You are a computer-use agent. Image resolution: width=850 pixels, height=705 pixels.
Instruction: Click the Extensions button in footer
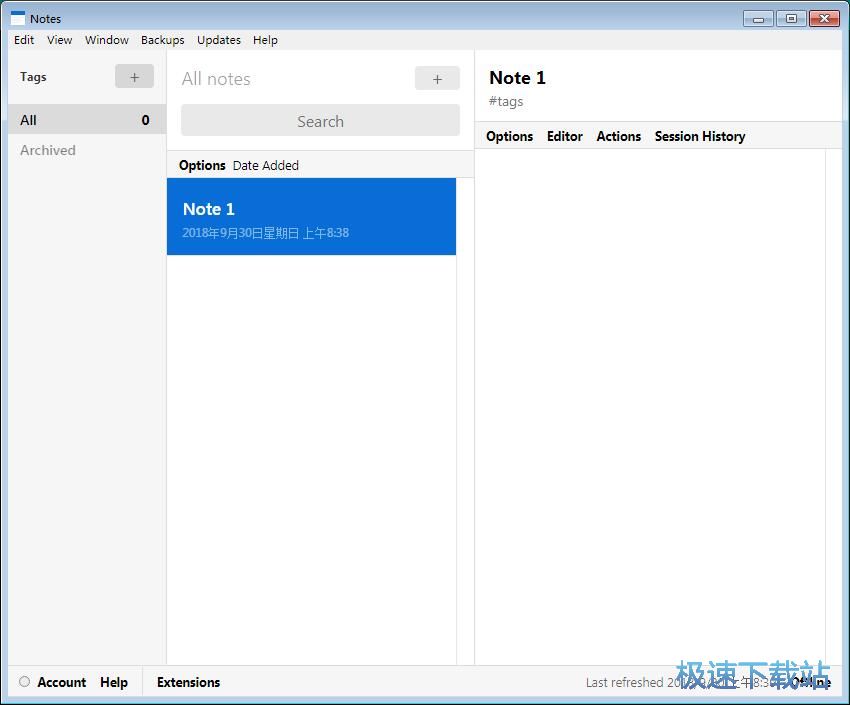188,682
